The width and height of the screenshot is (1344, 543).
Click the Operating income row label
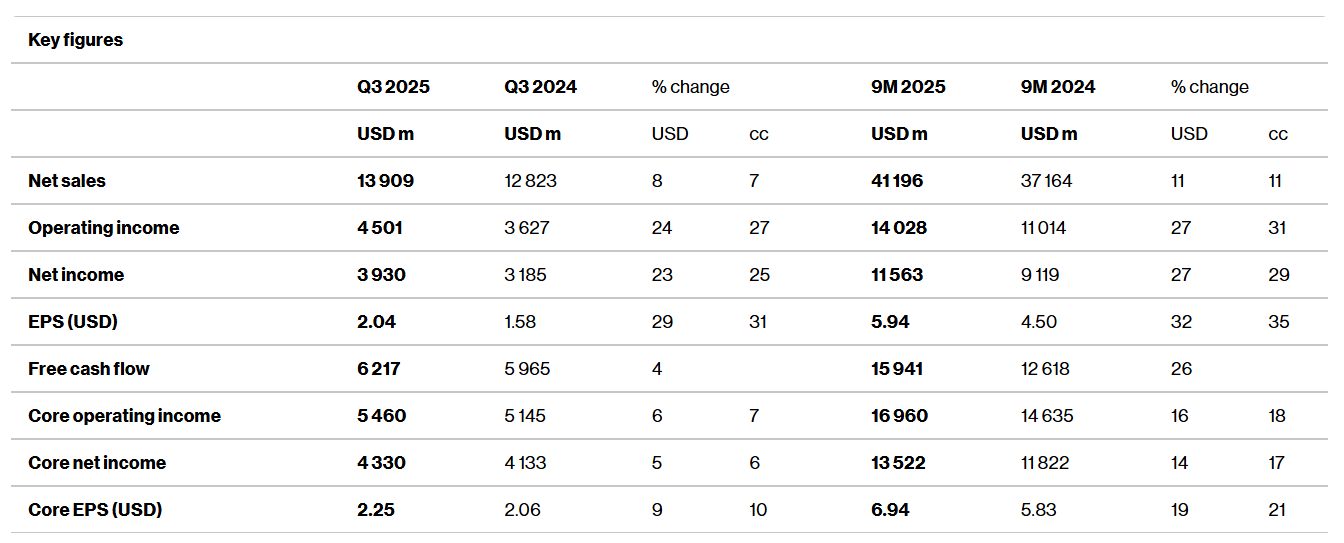104,228
